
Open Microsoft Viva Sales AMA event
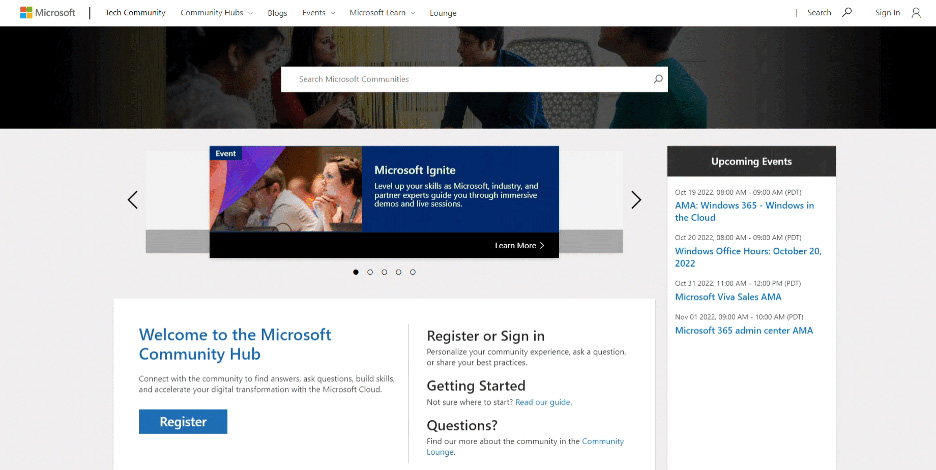pos(728,297)
